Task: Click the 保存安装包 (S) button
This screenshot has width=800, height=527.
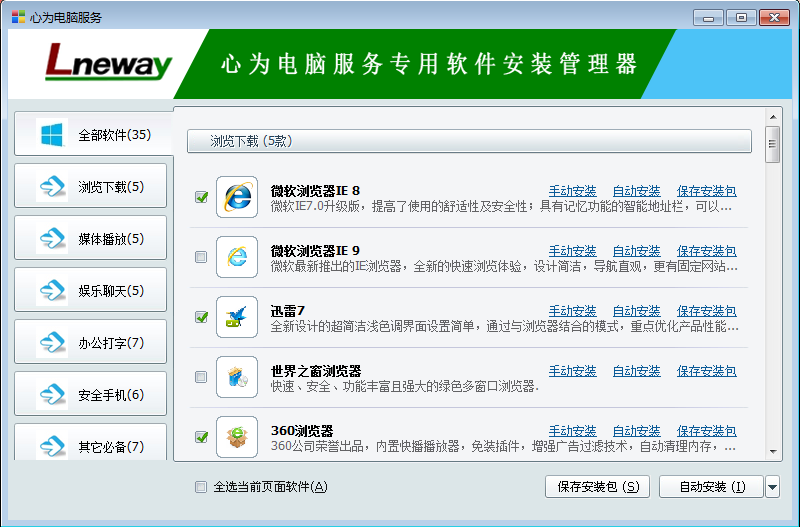Action: pyautogui.click(x=597, y=487)
